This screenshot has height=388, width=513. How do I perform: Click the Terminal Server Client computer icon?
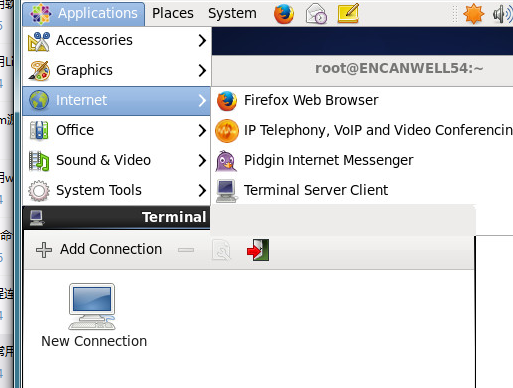coord(227,191)
